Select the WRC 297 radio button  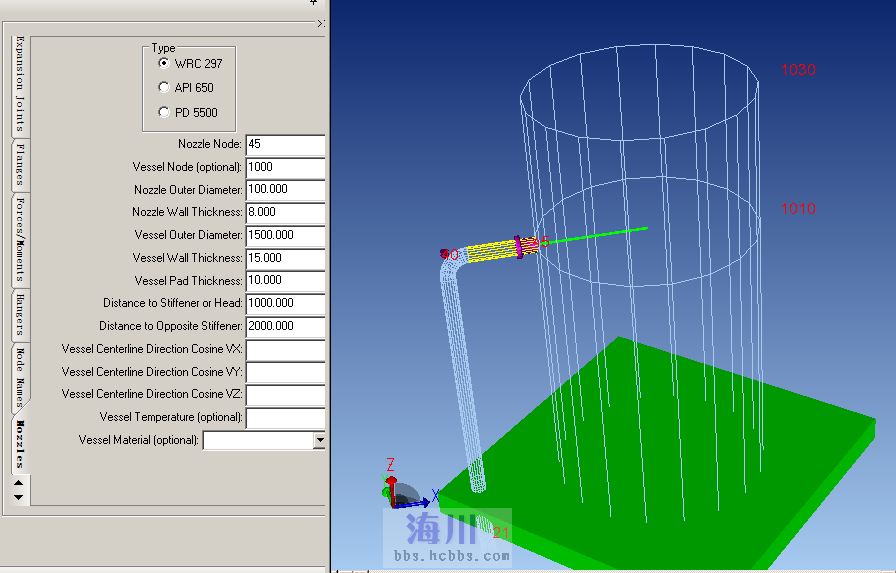(x=164, y=63)
